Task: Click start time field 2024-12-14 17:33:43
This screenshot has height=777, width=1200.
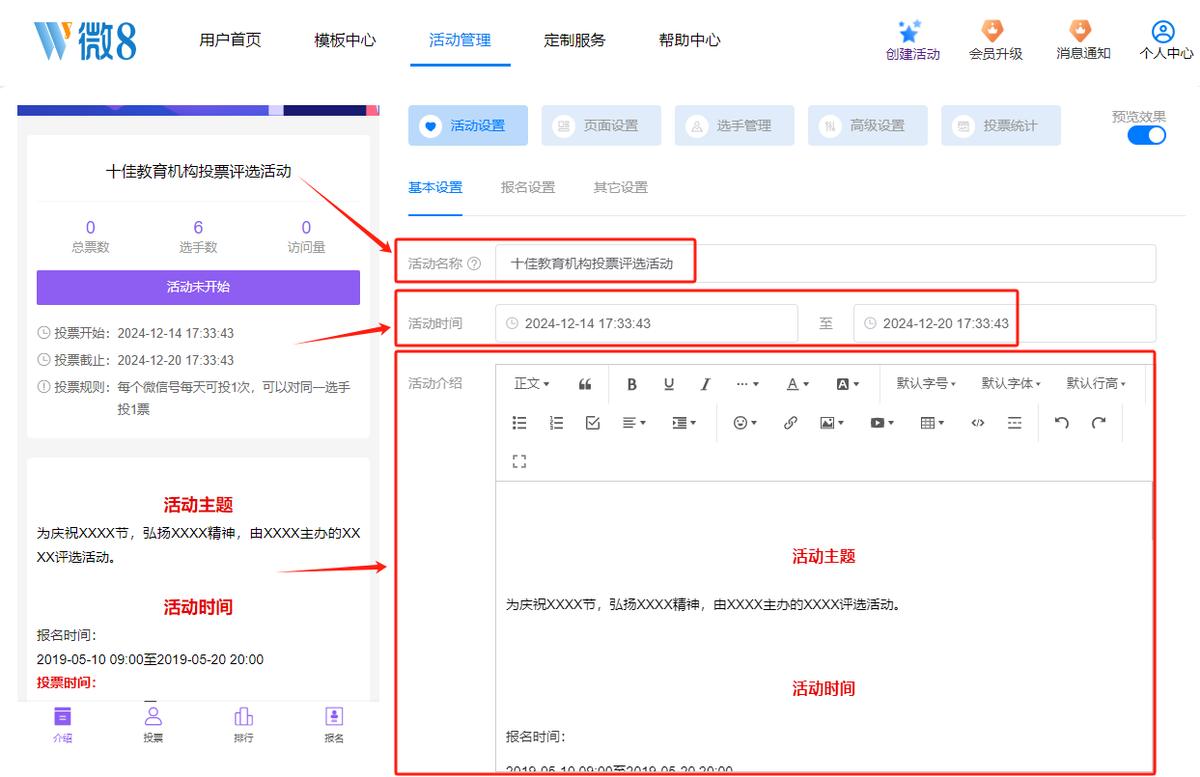Action: (647, 323)
